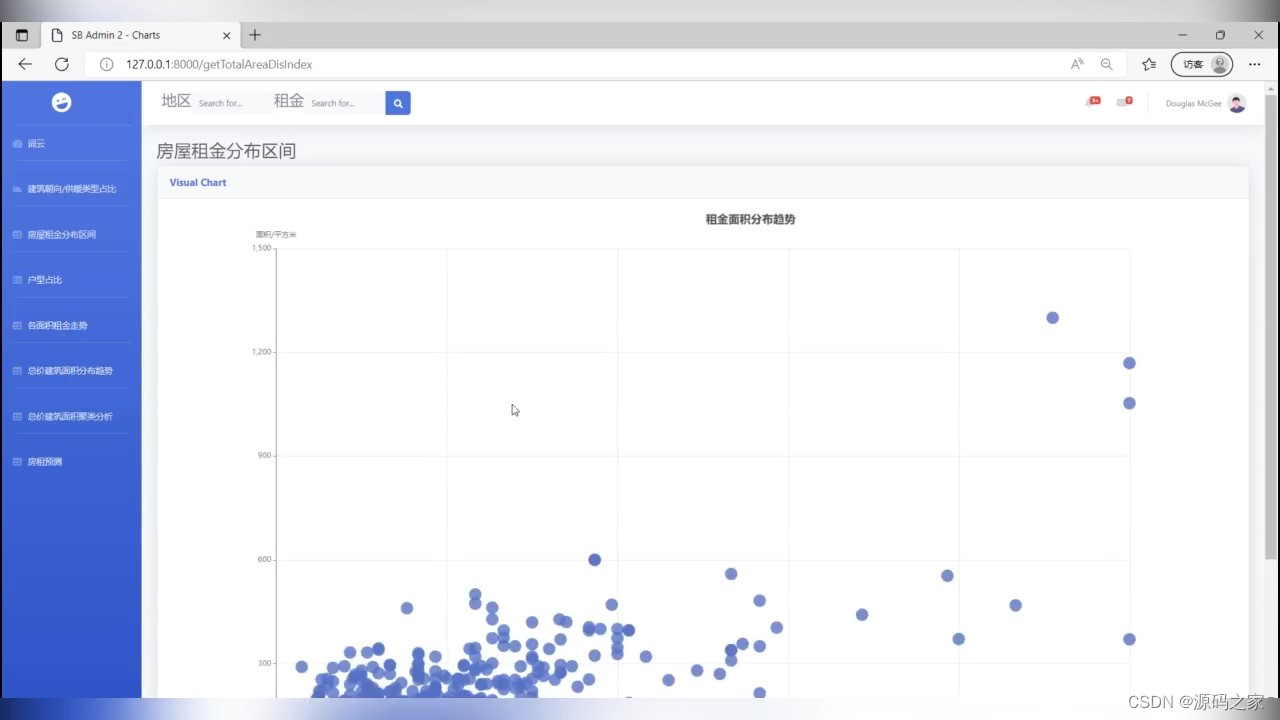This screenshot has height=720, width=1280.
Task: Click the 访客 guest profile button
Action: (1202, 64)
